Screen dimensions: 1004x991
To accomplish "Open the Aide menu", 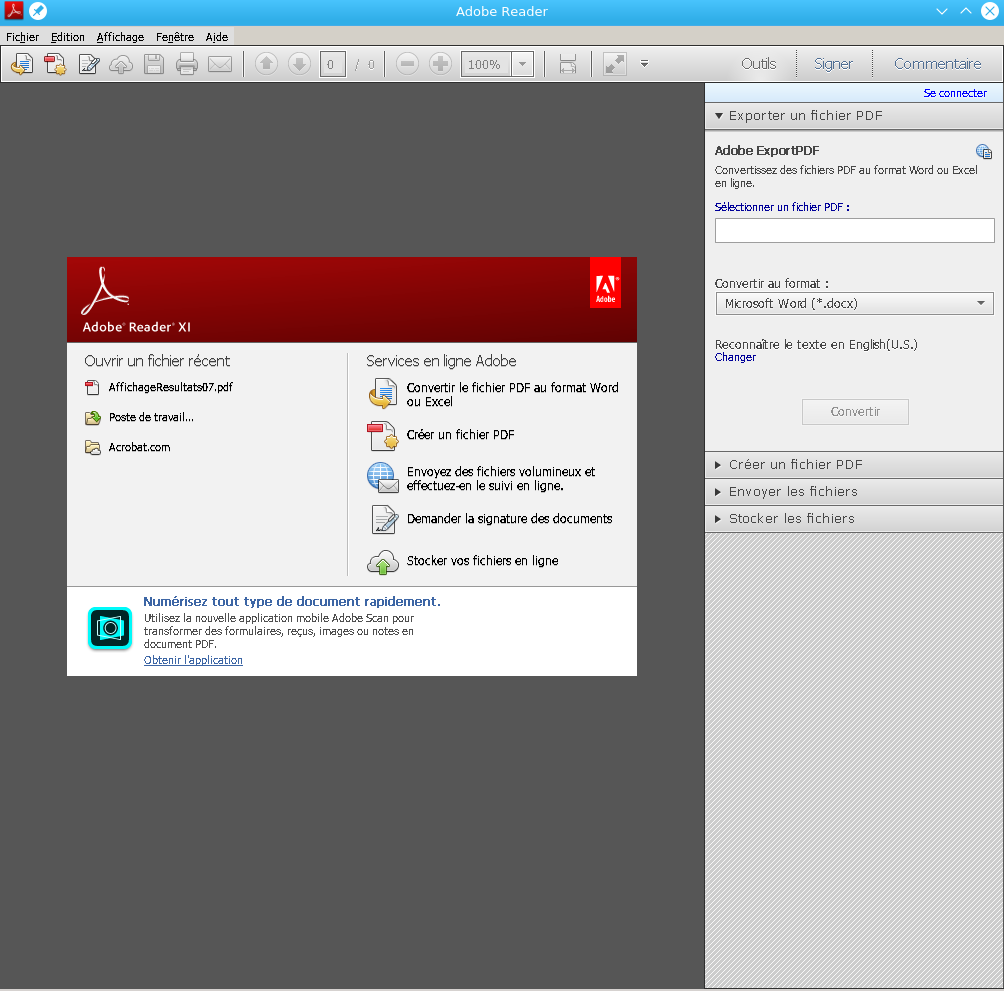I will [x=217, y=37].
